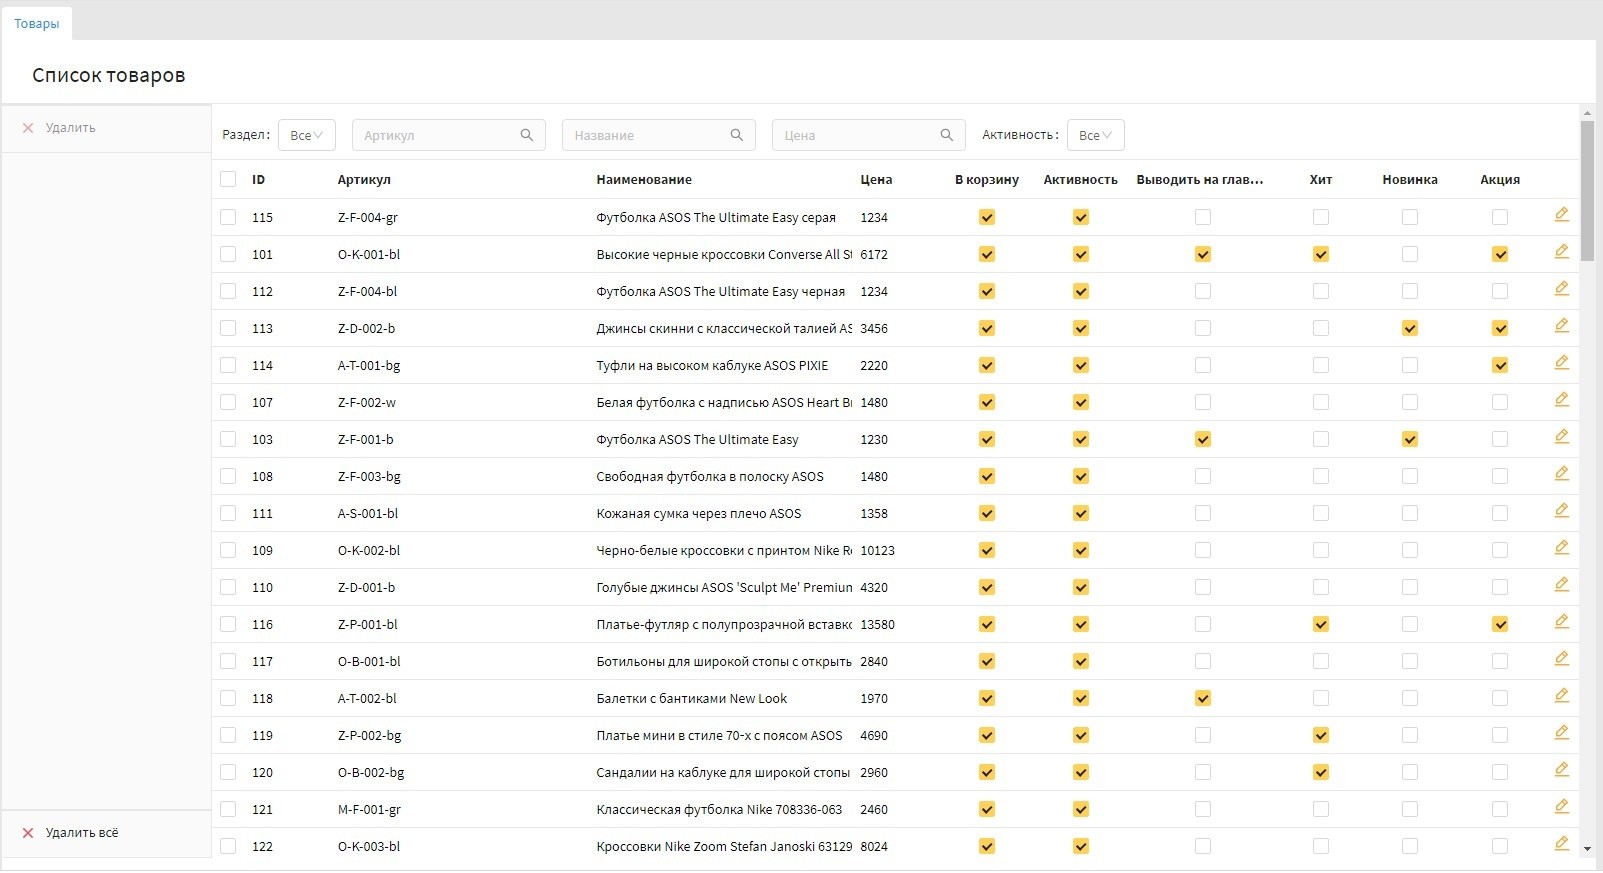
Task: Click magnifier icon in Название filter
Action: point(737,135)
